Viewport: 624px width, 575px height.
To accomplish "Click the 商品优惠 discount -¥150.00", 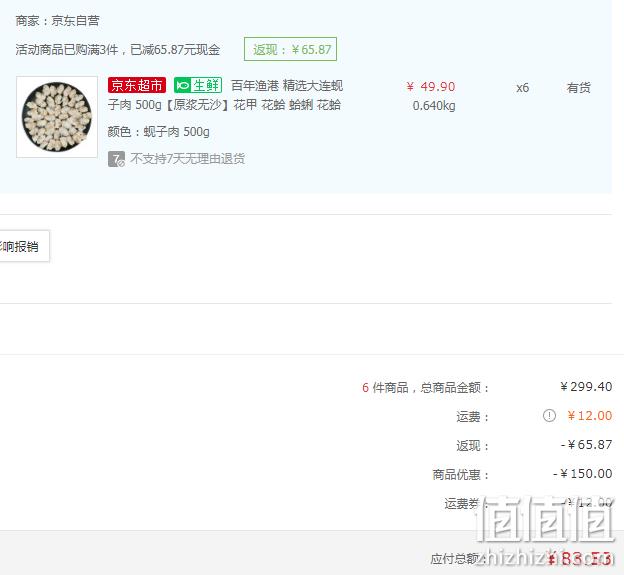I will (x=583, y=474).
